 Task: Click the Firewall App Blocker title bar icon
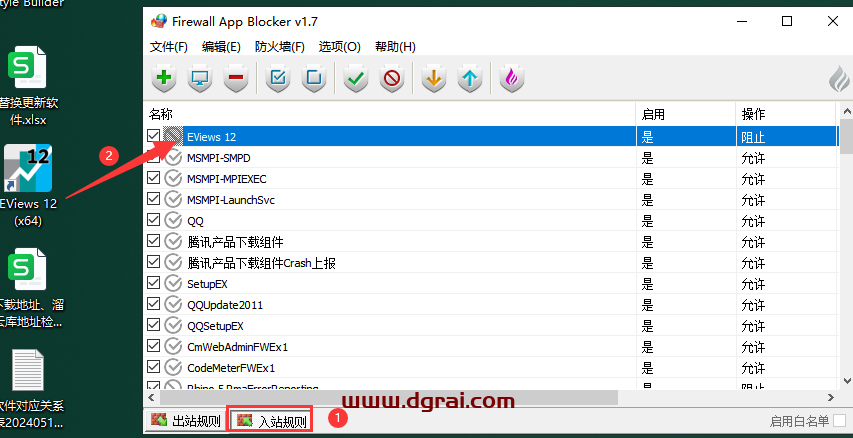point(159,22)
